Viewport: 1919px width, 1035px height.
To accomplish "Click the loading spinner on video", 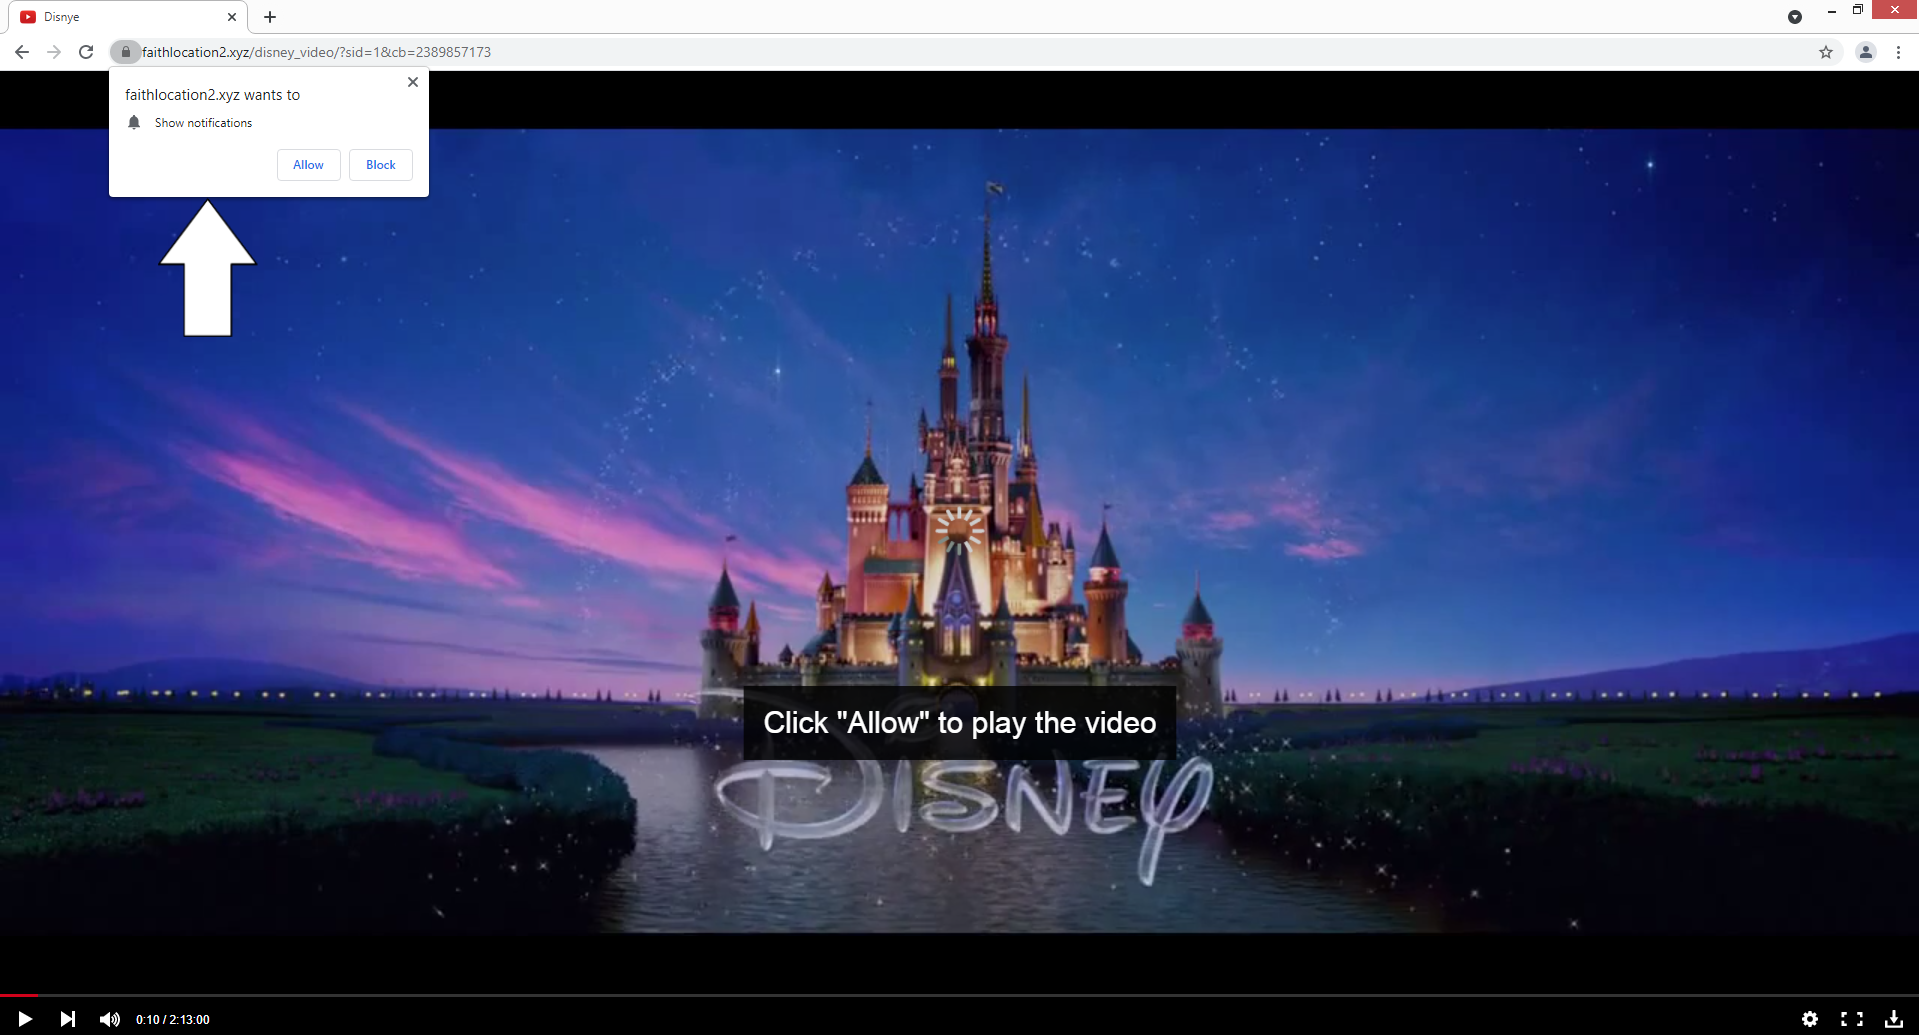I will 959,530.
